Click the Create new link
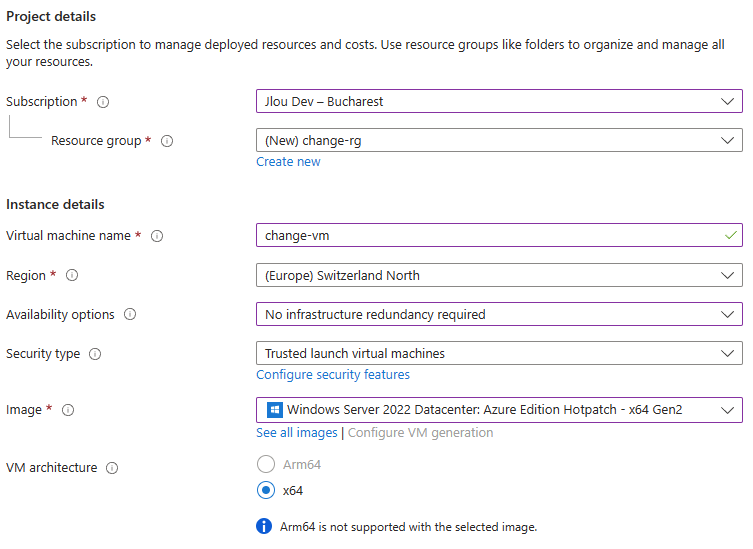The width and height of the screenshot is (753, 549). pyautogui.click(x=288, y=162)
